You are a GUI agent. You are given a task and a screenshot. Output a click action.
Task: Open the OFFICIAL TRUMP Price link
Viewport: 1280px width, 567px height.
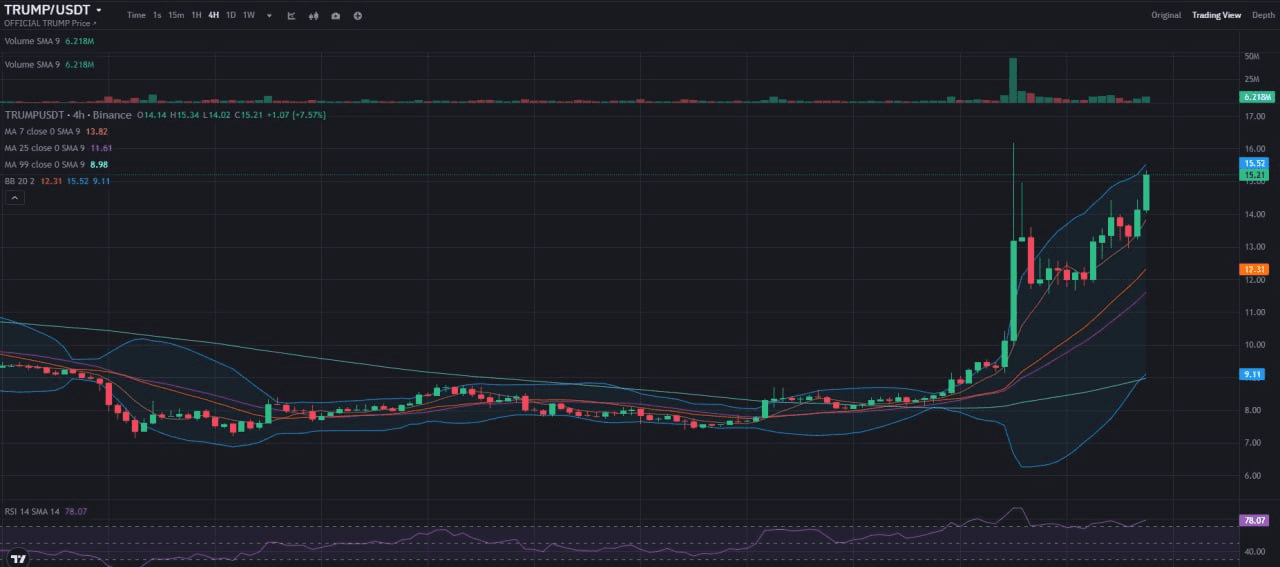[51, 22]
